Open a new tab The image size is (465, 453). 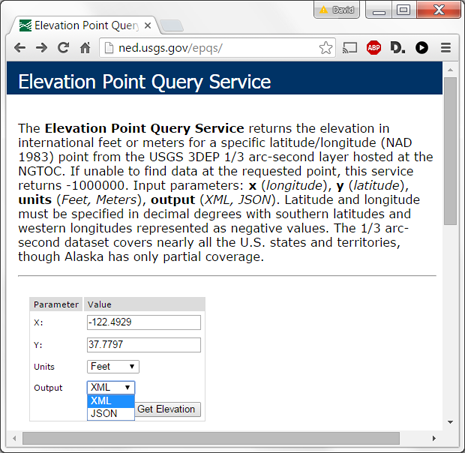tap(172, 26)
